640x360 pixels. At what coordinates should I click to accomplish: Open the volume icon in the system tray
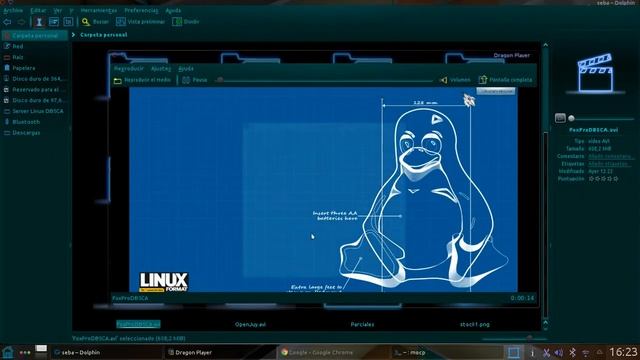[559, 353]
